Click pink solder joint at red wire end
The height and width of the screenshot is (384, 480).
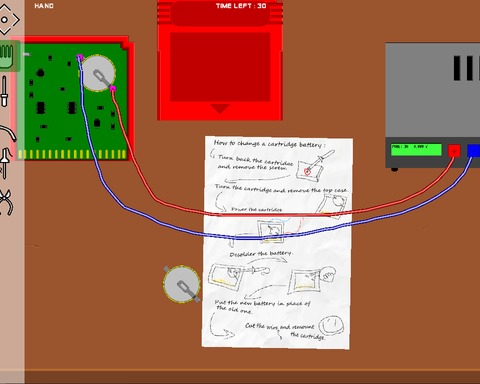(113, 88)
